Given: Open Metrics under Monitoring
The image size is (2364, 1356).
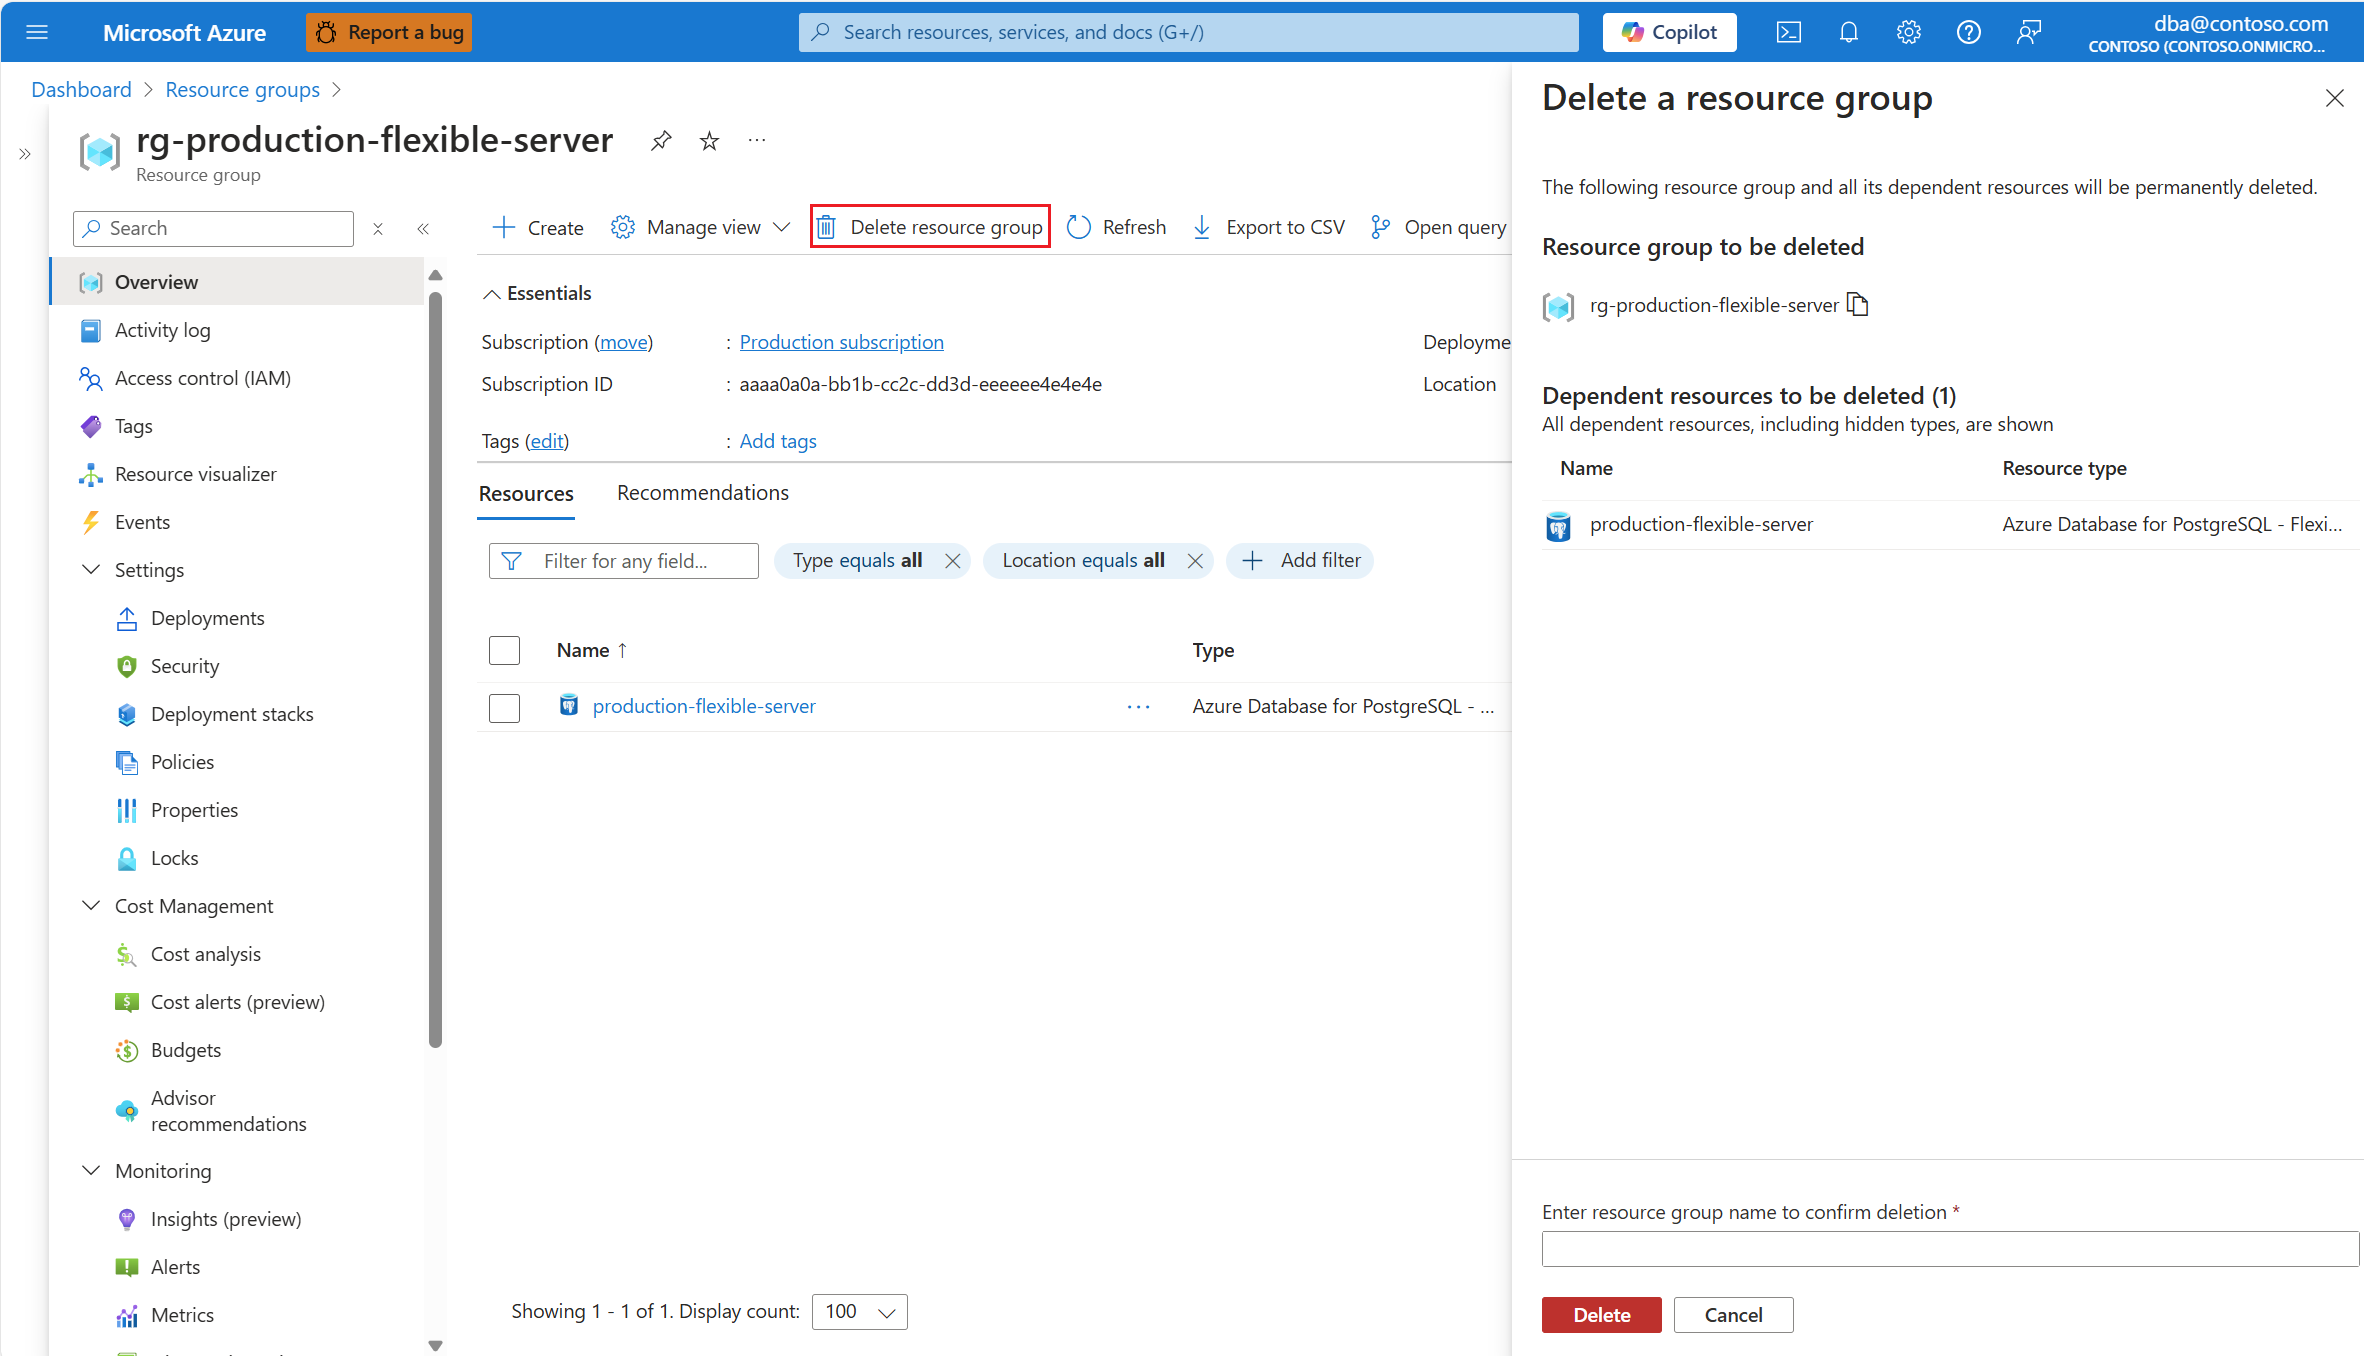Looking at the screenshot, I should (x=182, y=1315).
